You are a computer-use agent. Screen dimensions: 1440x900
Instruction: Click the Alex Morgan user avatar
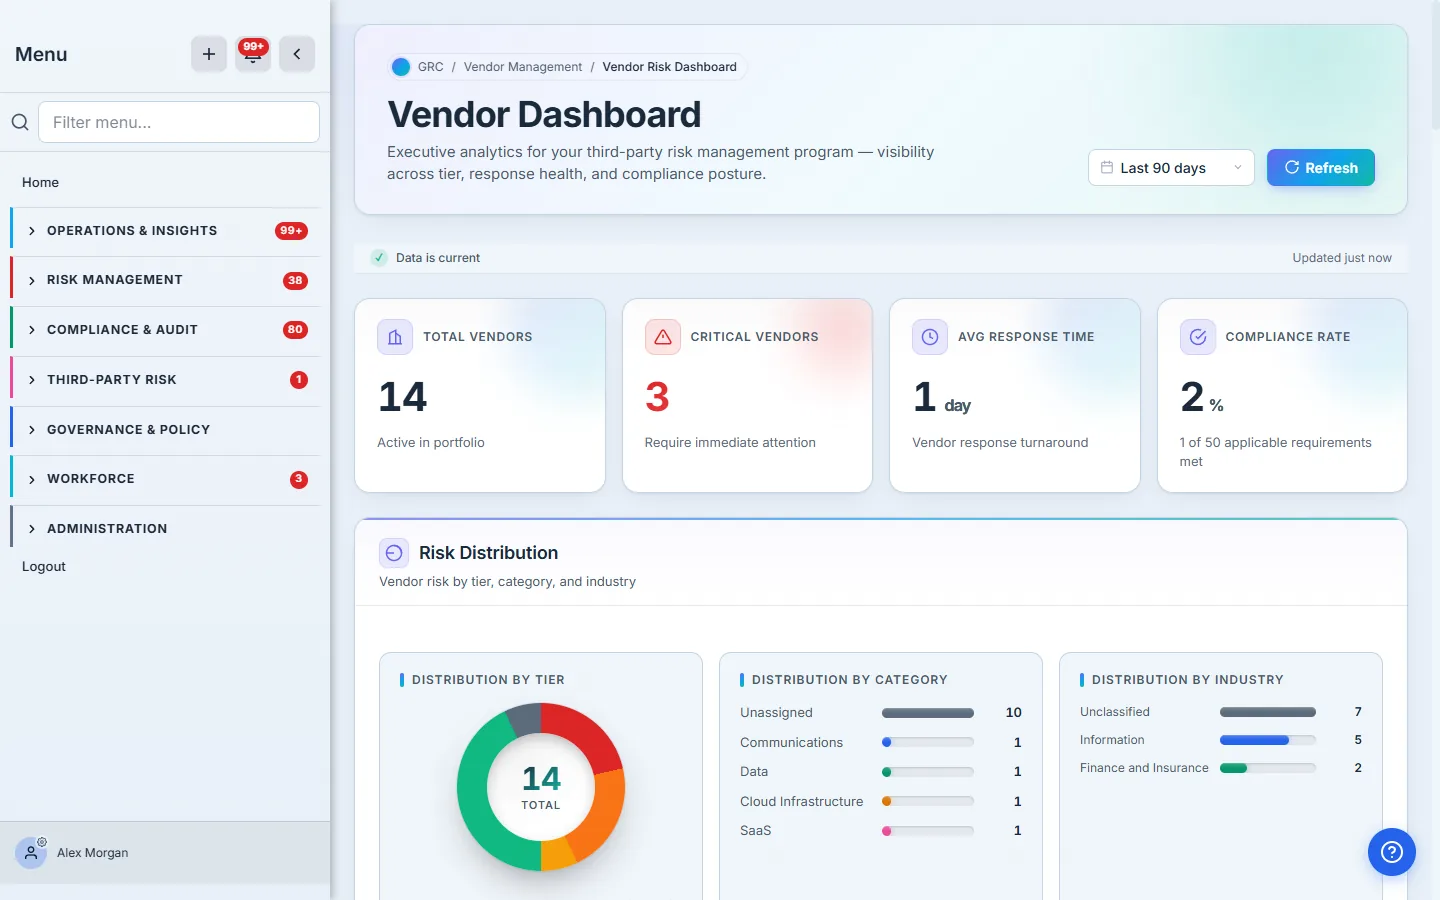(31, 853)
